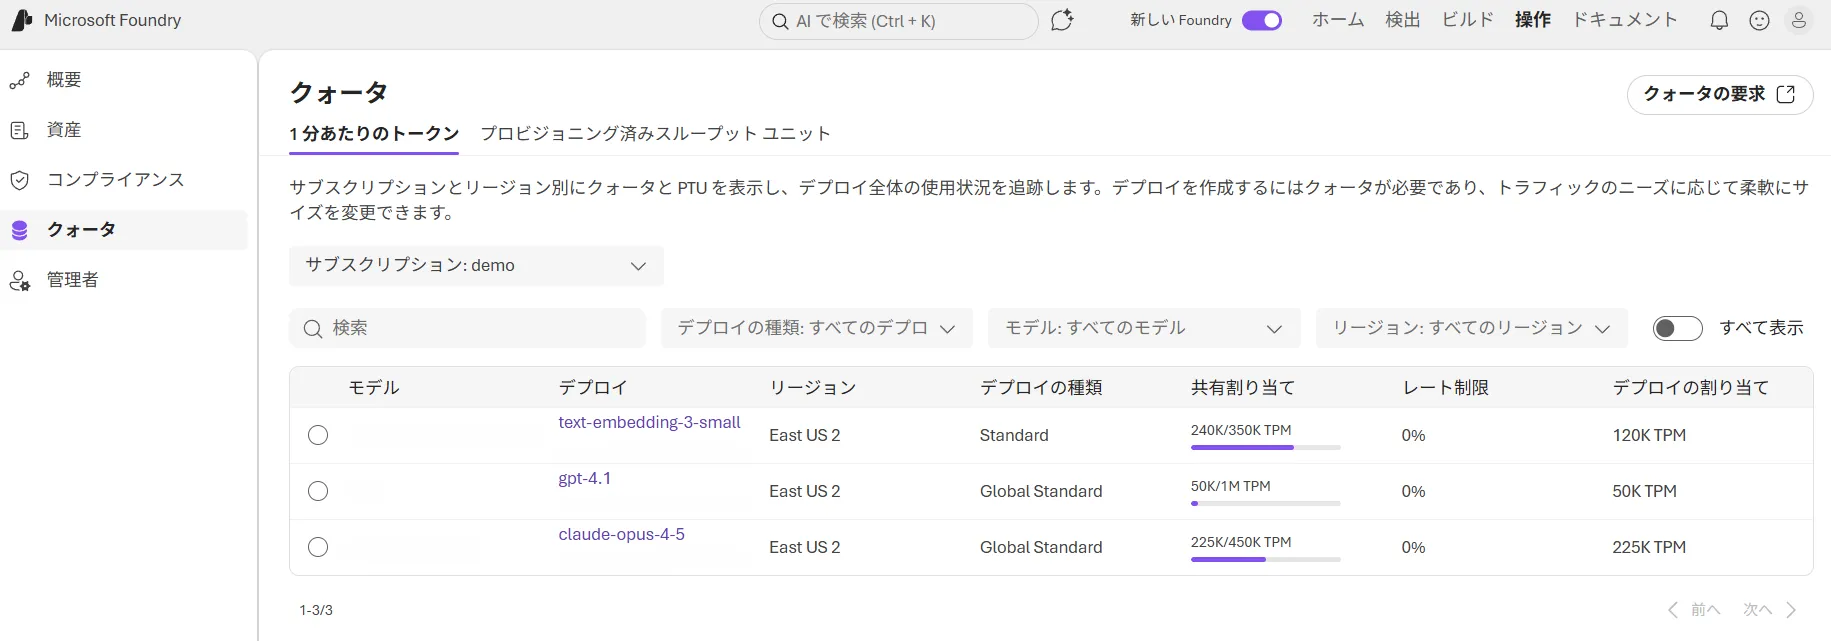
Task: Go to 操作 in top navigation
Action: click(1533, 20)
